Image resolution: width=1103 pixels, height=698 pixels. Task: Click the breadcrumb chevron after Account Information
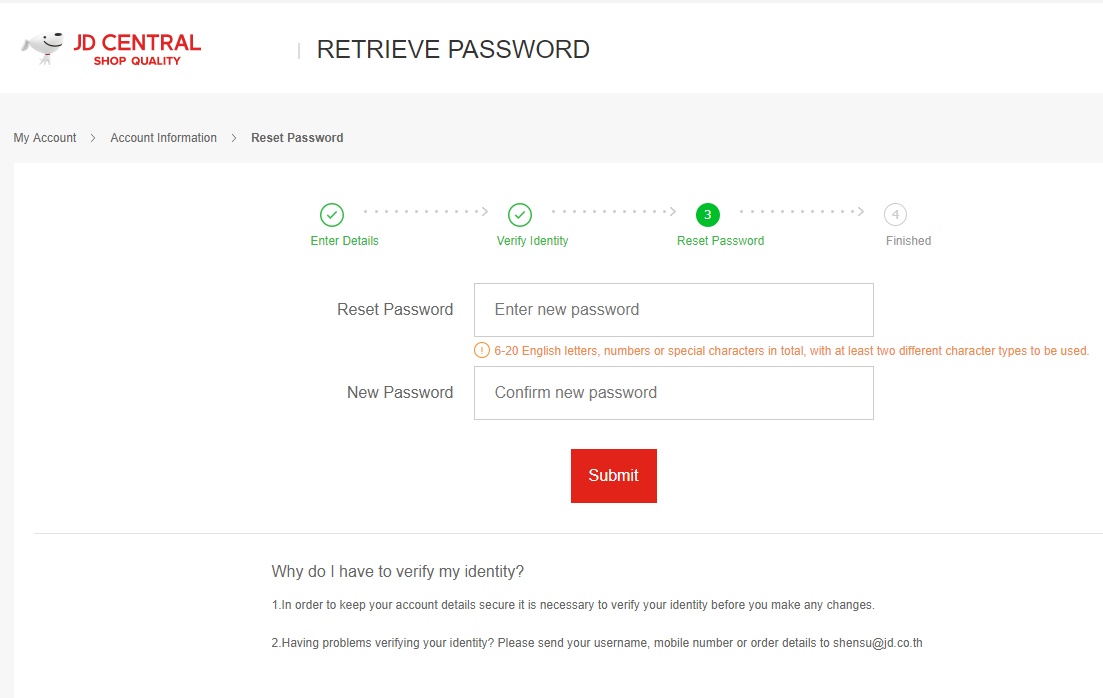[234, 138]
